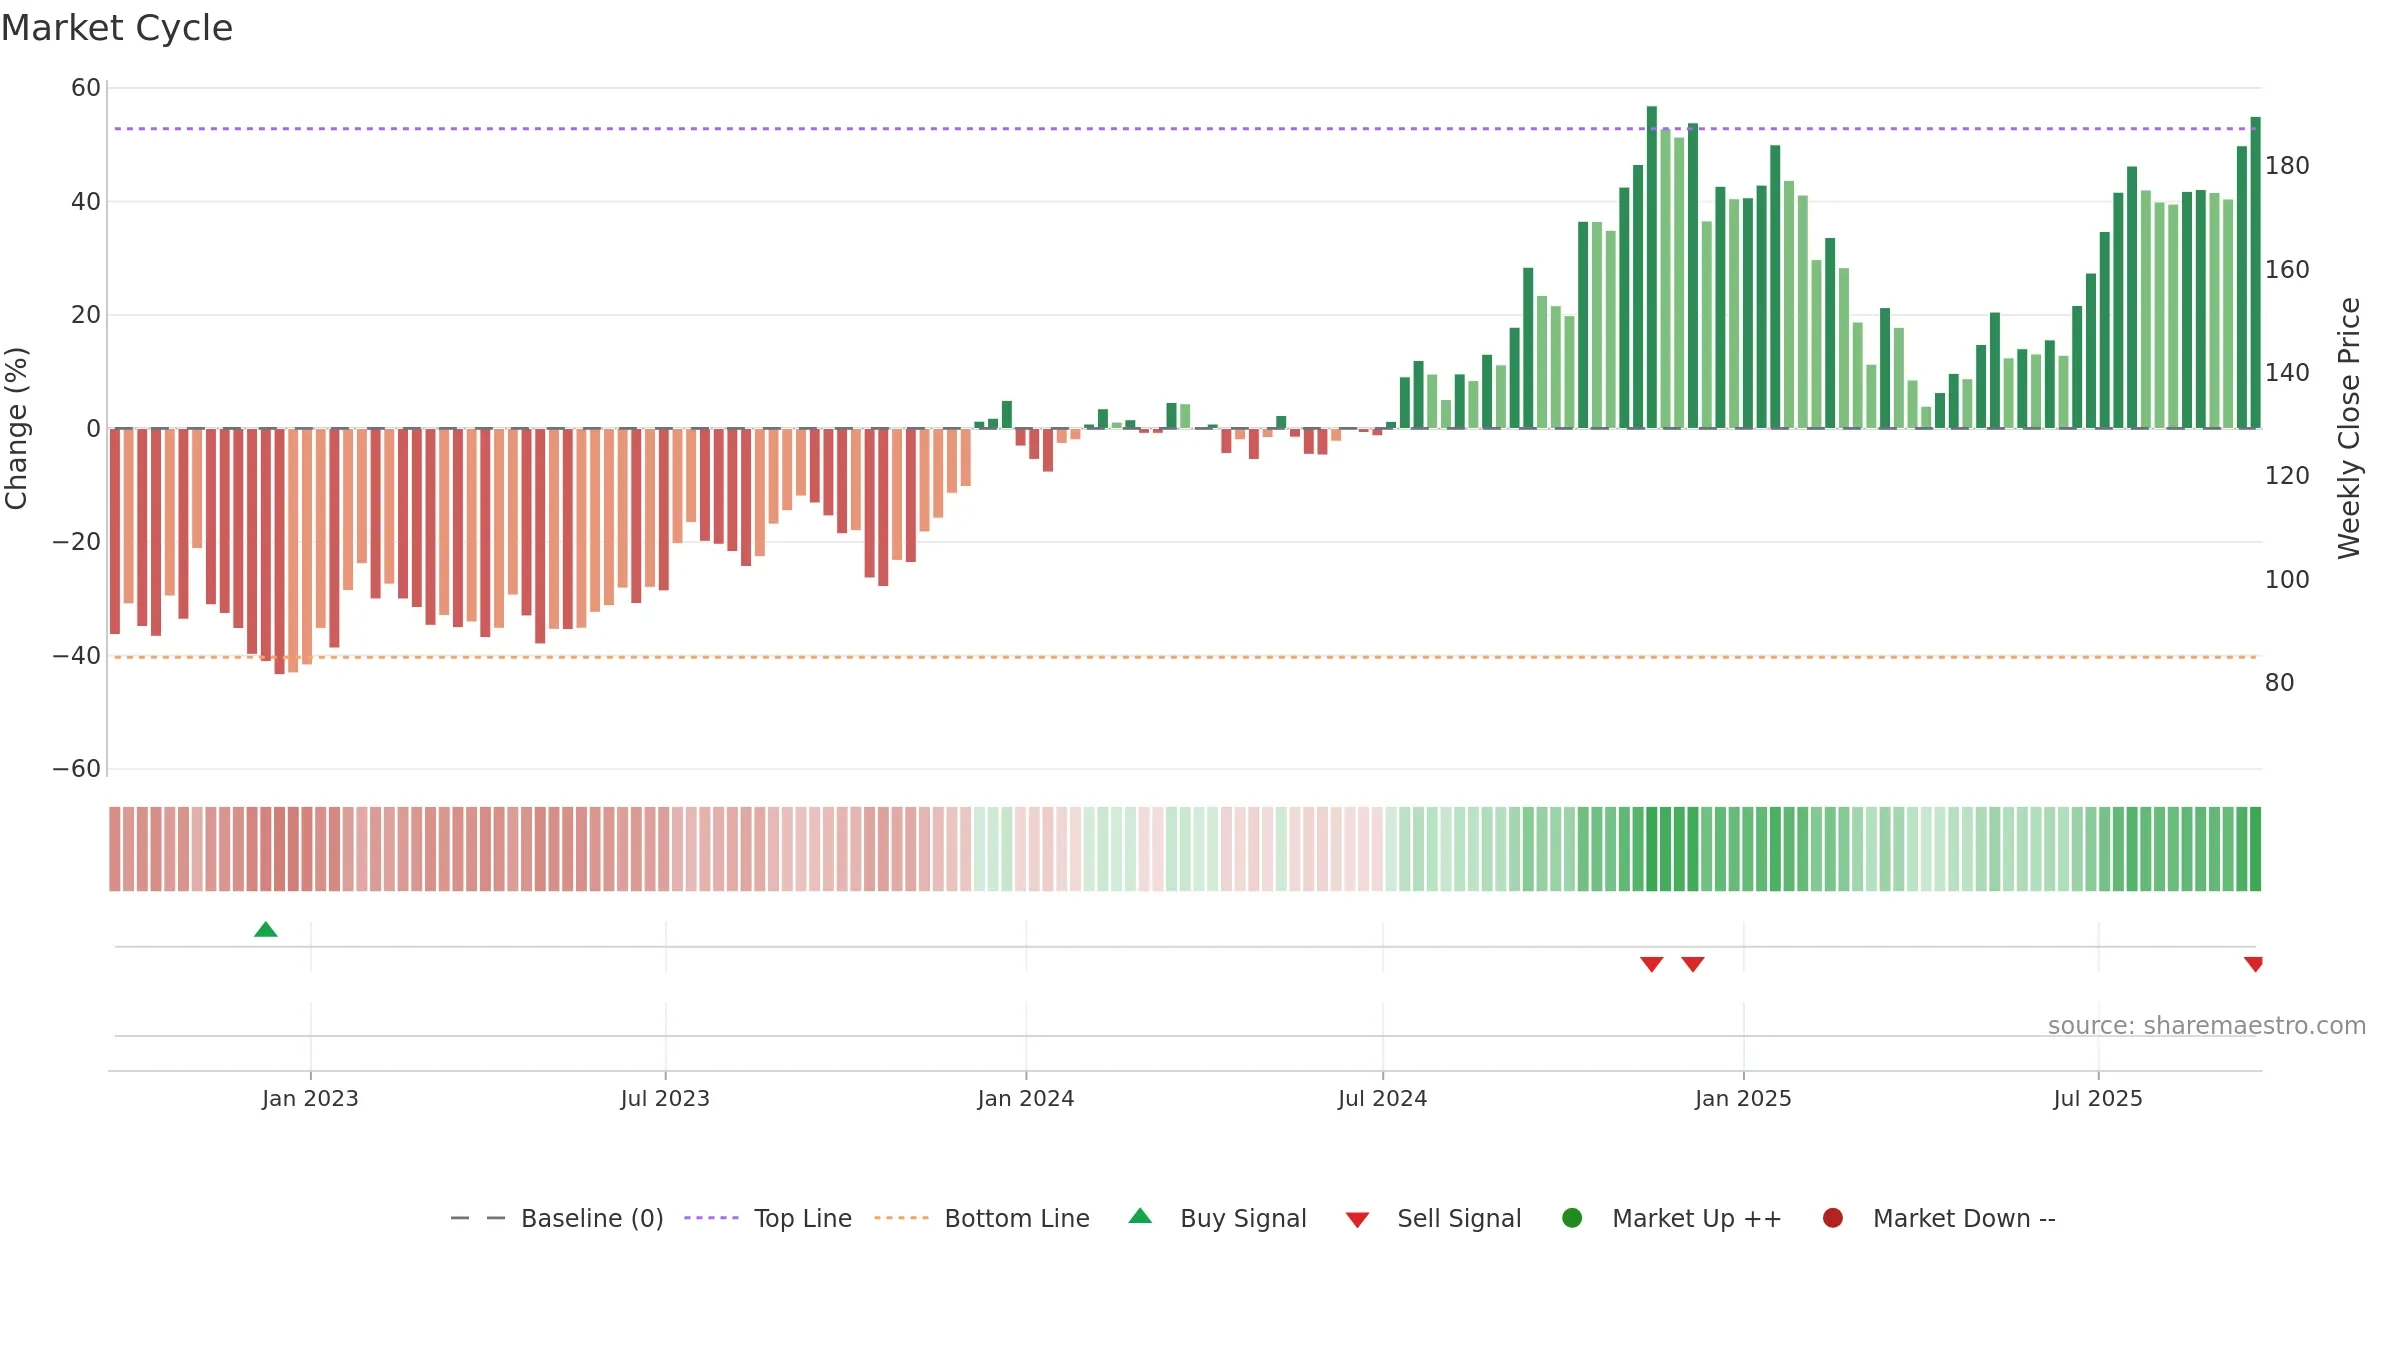Screen dimensions: 2400x1350
Task: Click the 'Weekly Close Price' right axis title
Action: click(x=2349, y=428)
